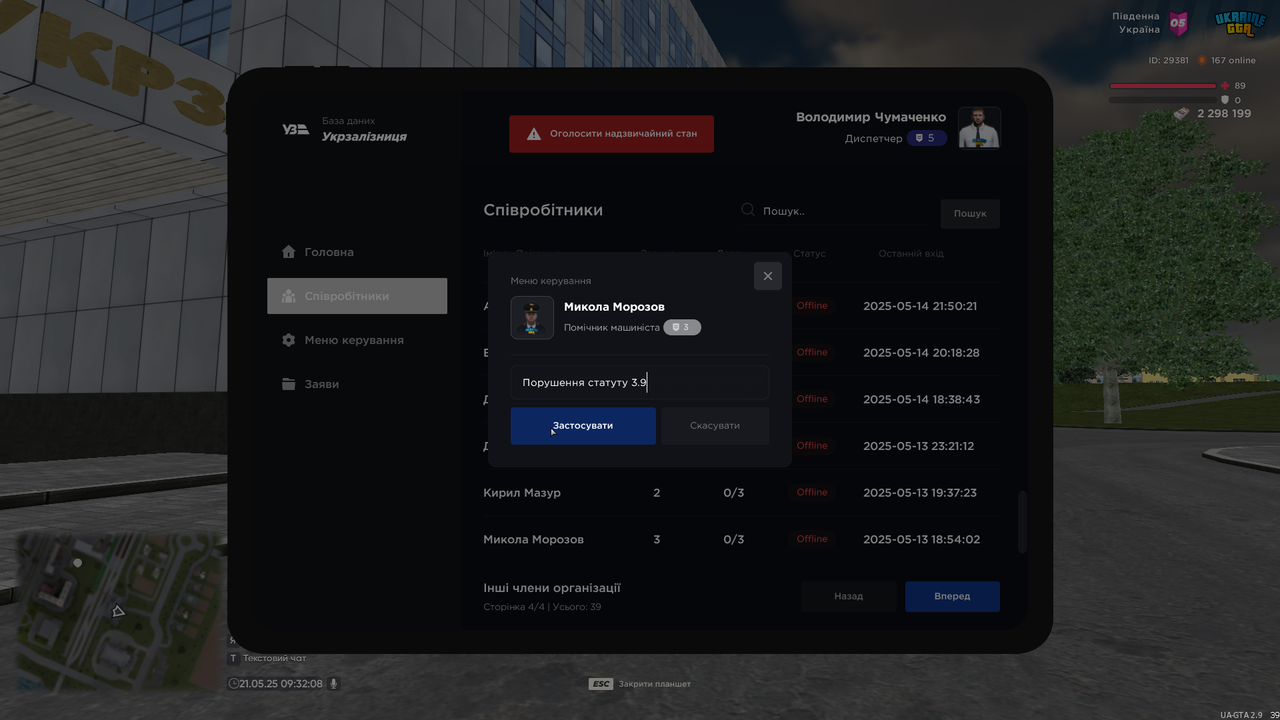Click the ESC Закрити планшет hint
This screenshot has height=720, width=1280.
[x=640, y=684]
